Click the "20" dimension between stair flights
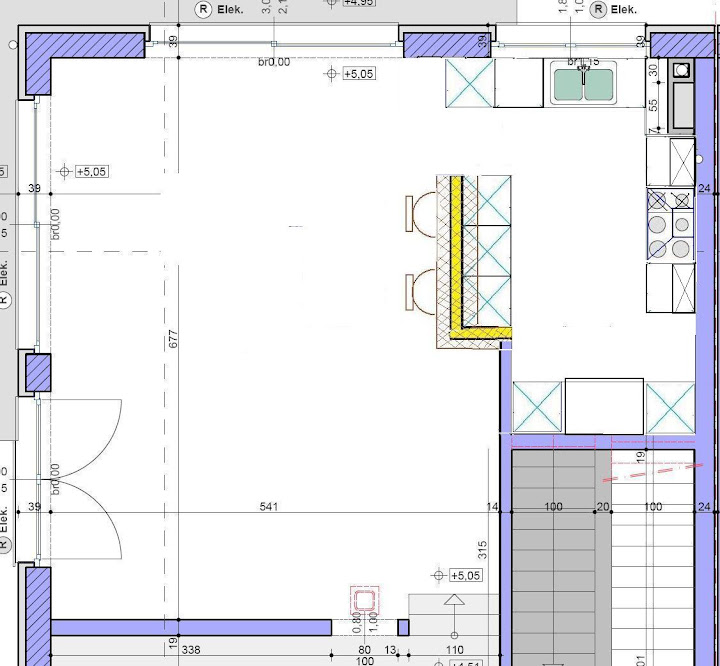The image size is (720, 666). [602, 506]
